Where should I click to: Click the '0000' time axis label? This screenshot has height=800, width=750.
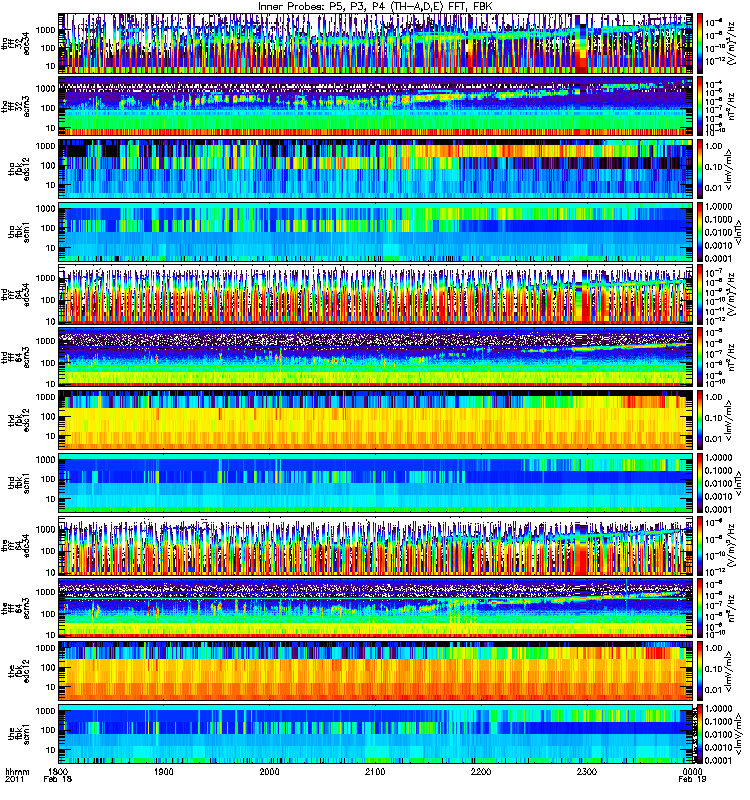click(692, 772)
